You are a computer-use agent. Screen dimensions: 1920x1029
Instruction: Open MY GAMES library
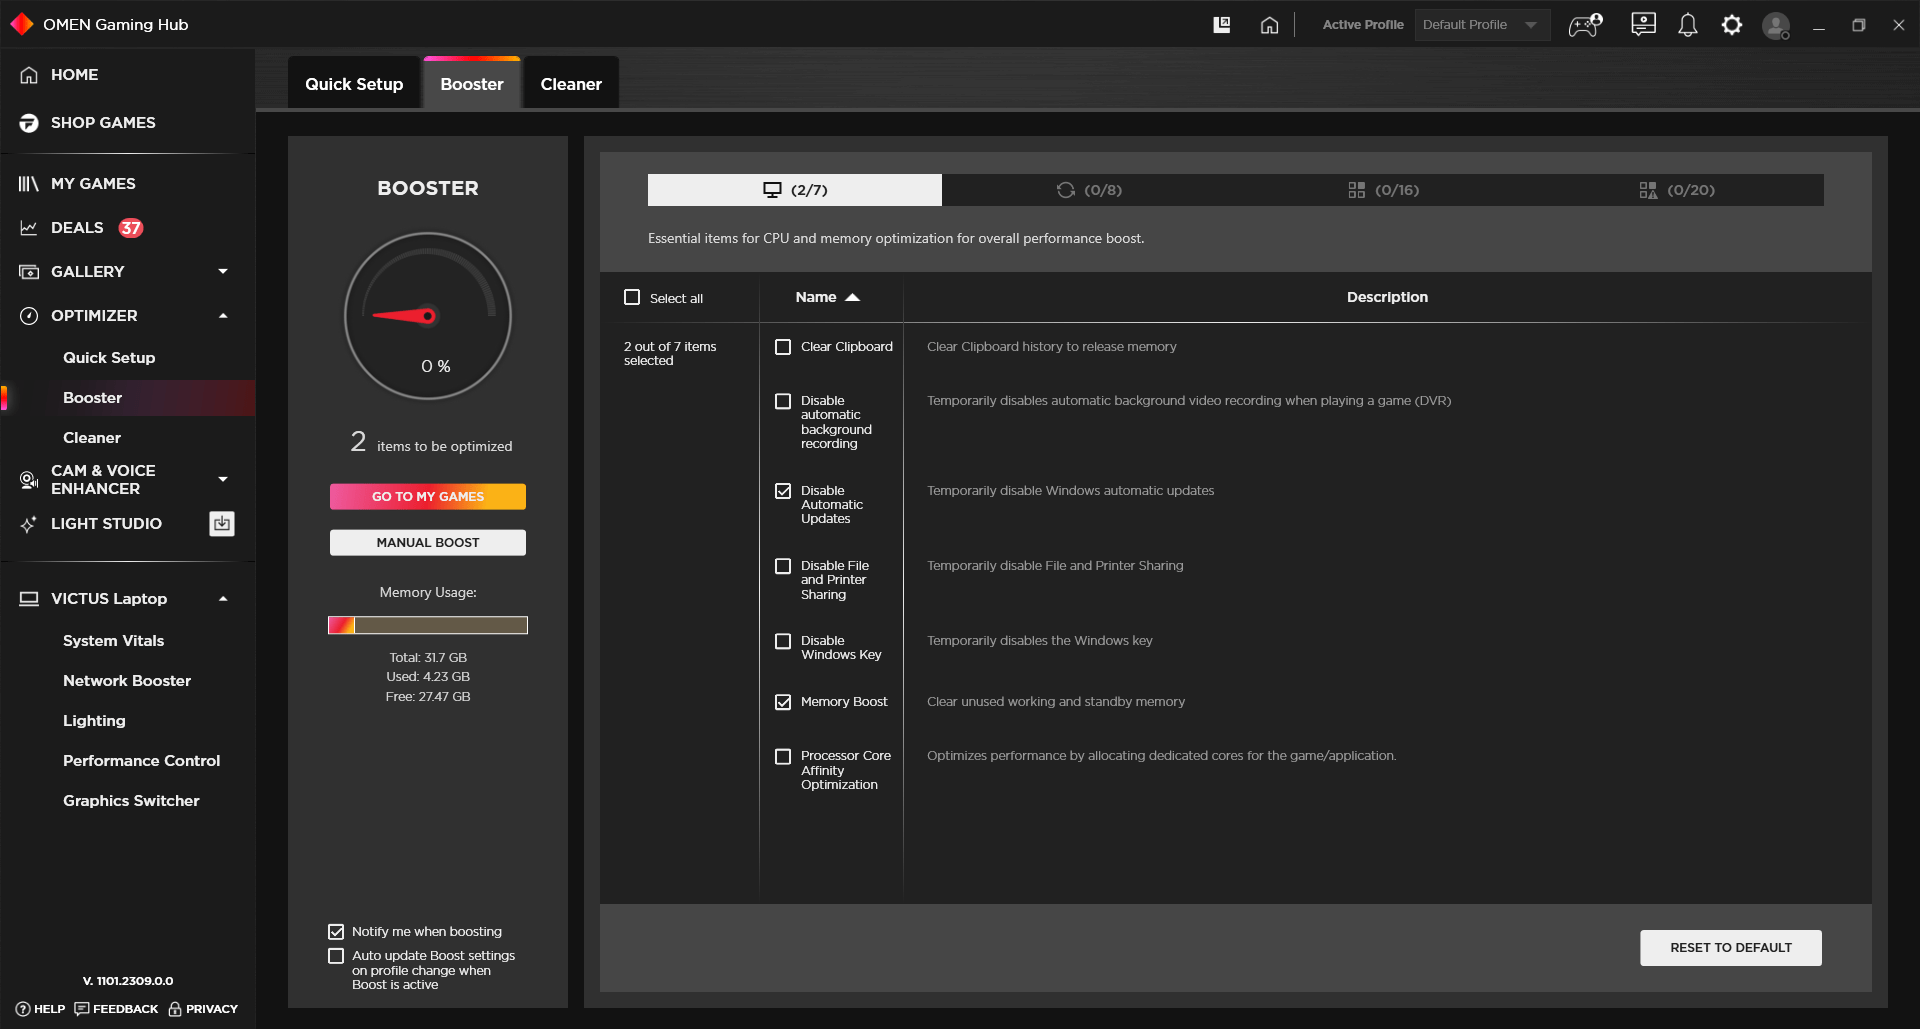point(93,184)
